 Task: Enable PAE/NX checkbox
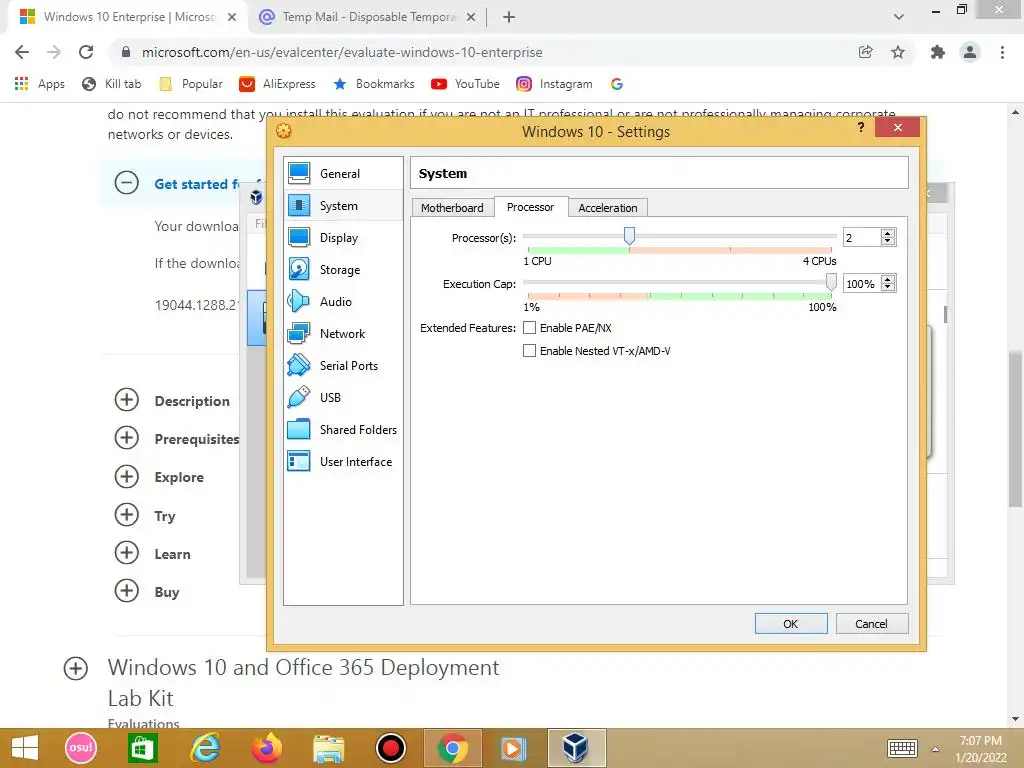tap(530, 327)
